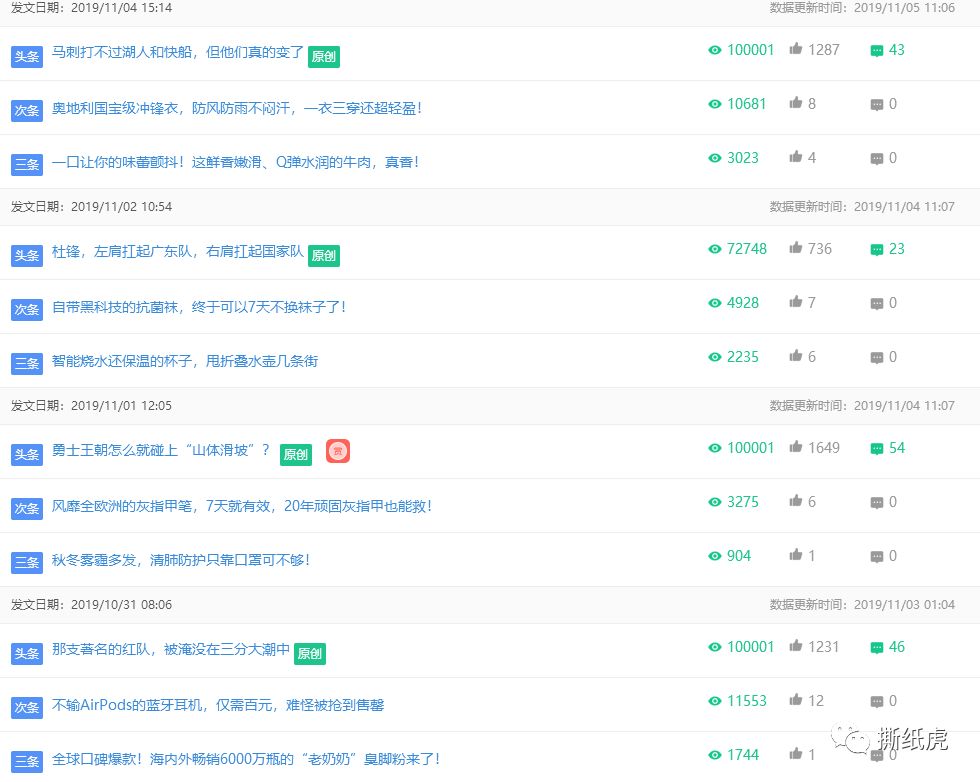Open the article 勇士王朝怎么就碰上山体滑坡

pos(160,451)
